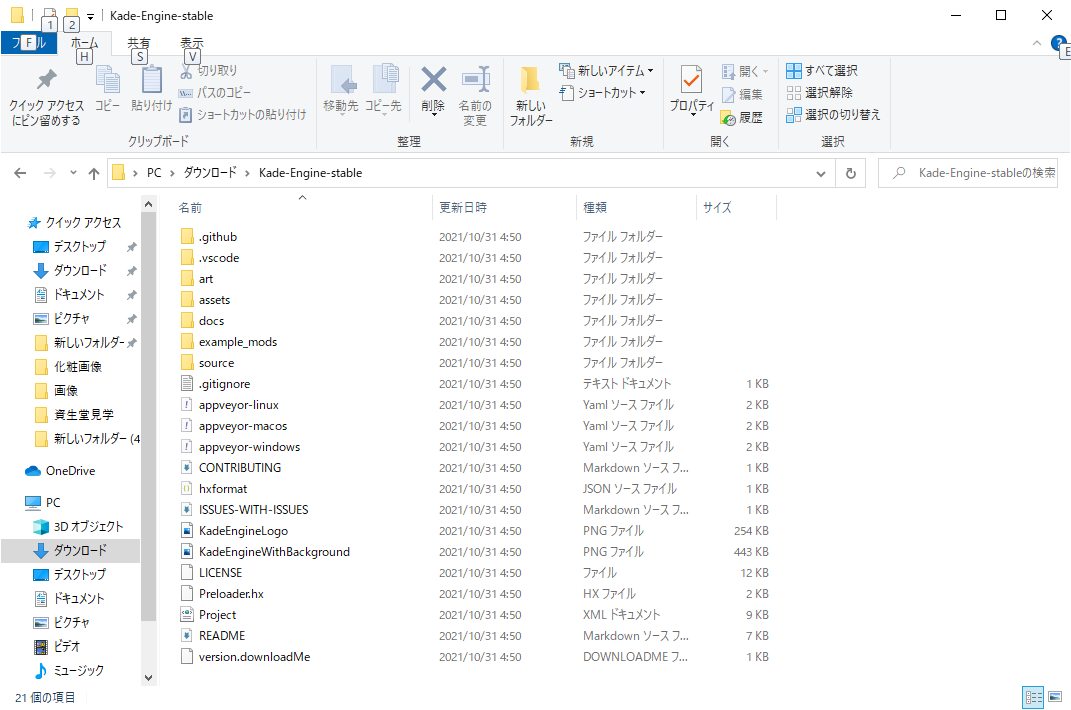The image size is (1071, 710).
Task: Click PC in the address breadcrumb
Action: tap(154, 174)
